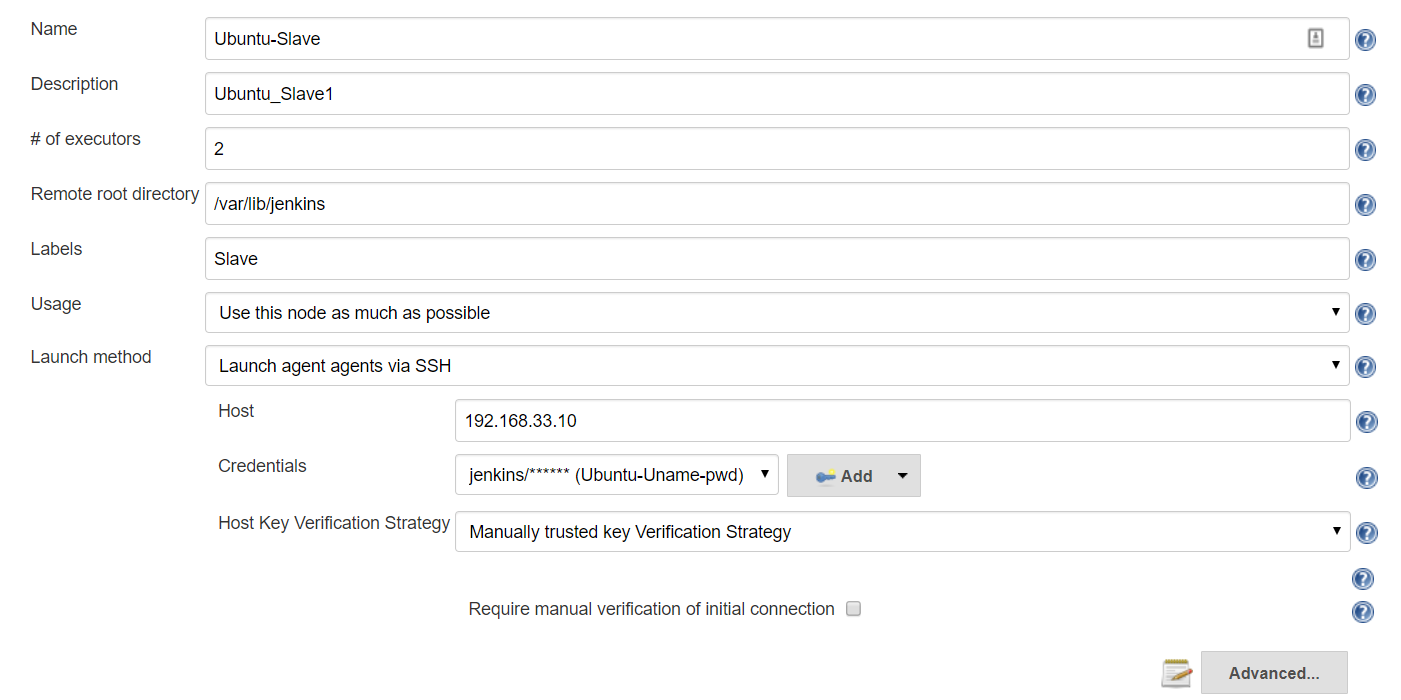Open the Usage dropdown

[x=776, y=313]
